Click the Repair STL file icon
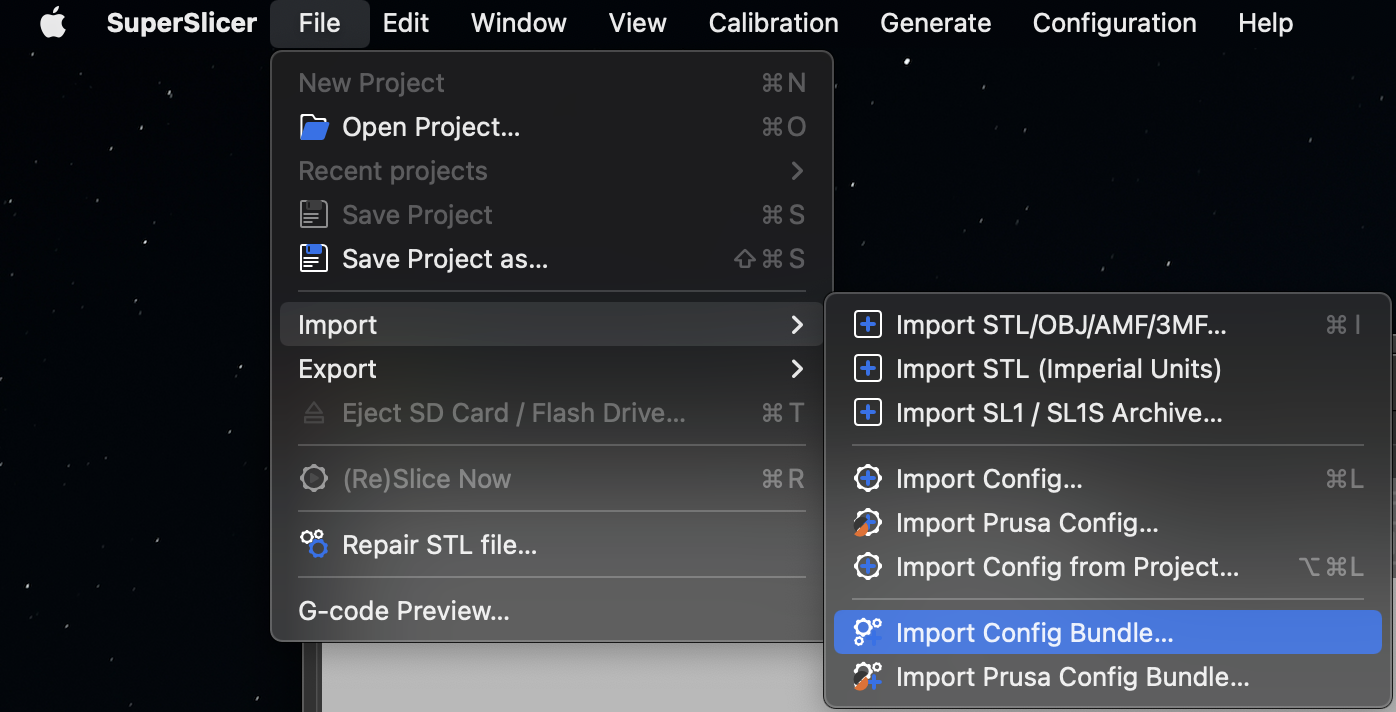Viewport: 1396px width, 712px height. click(x=313, y=544)
